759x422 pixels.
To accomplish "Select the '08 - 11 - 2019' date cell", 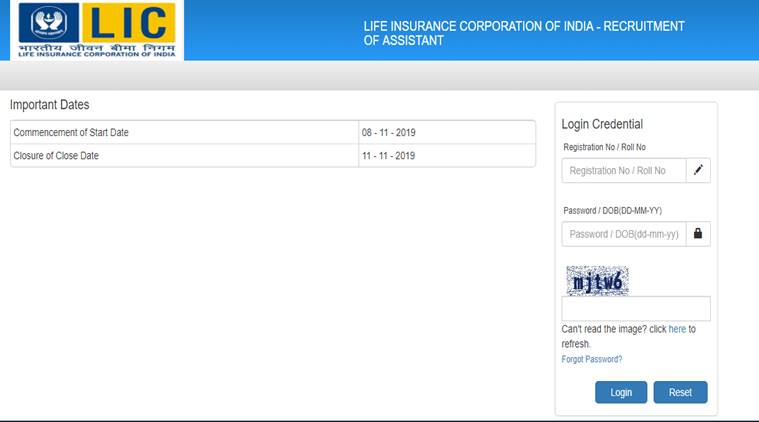I will 447,133.
